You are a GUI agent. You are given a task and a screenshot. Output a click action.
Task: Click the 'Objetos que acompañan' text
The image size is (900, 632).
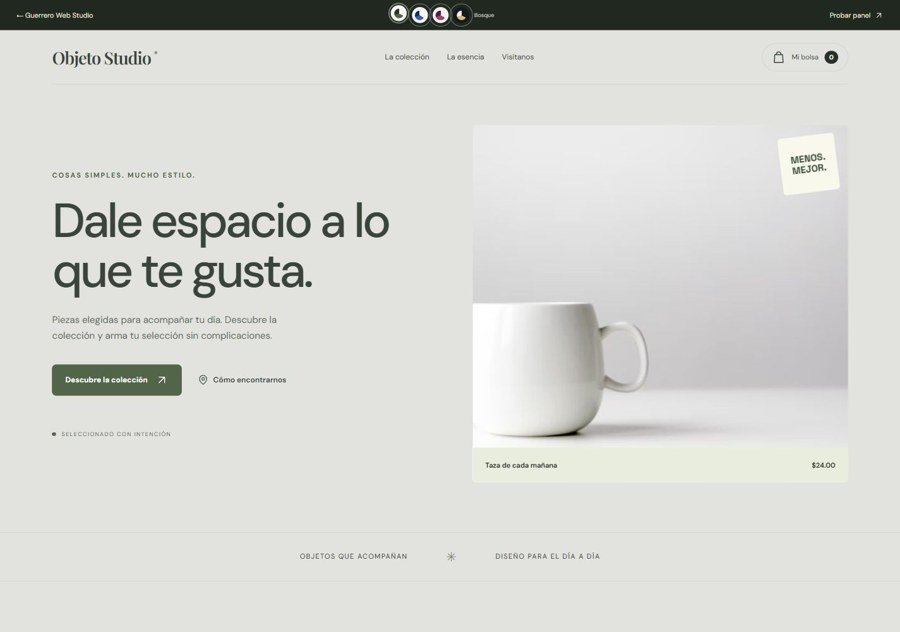pos(354,556)
